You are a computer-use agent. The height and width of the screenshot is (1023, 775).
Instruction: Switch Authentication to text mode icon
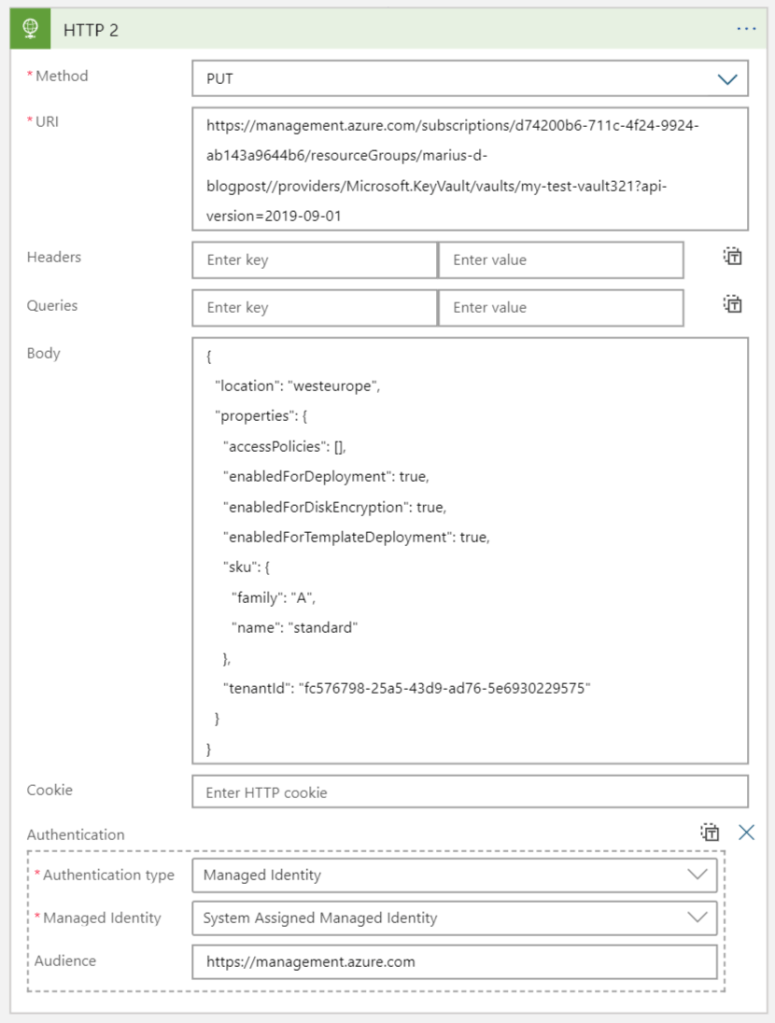point(710,832)
